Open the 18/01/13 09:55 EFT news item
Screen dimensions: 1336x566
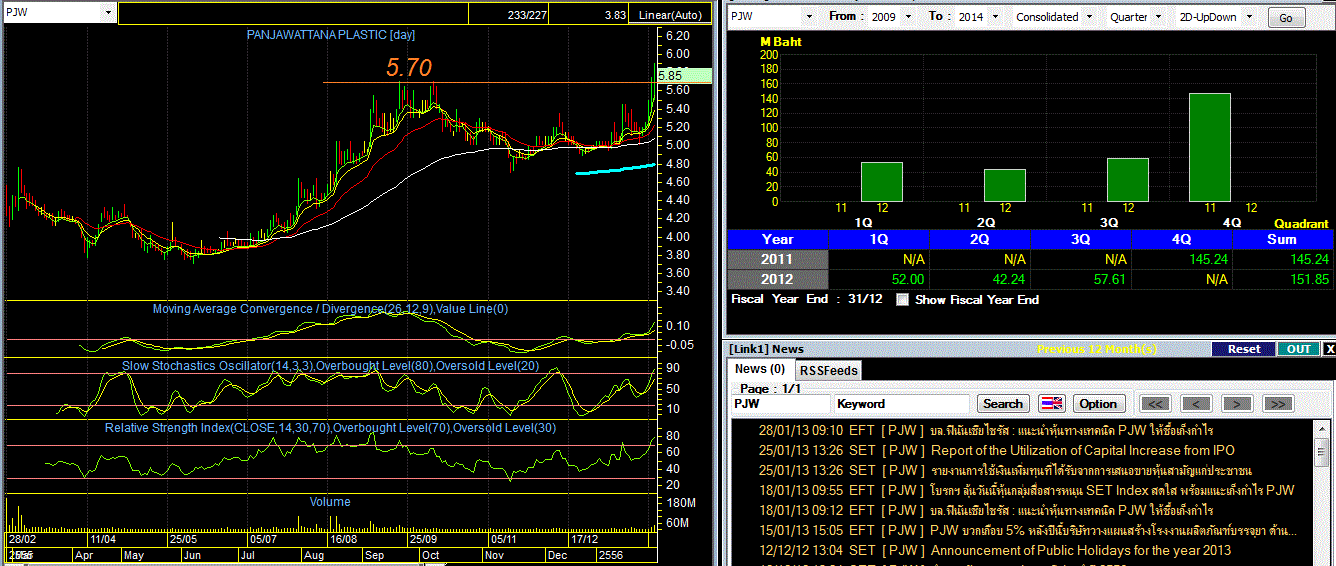1027,490
